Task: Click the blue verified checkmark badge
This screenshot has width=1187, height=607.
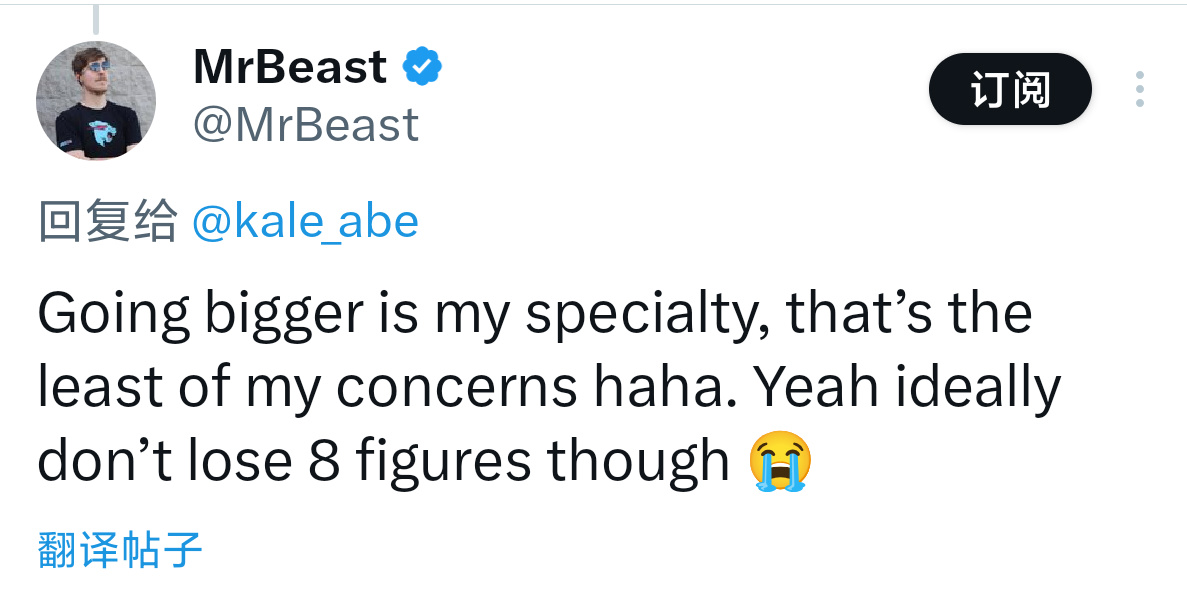Action: (422, 66)
